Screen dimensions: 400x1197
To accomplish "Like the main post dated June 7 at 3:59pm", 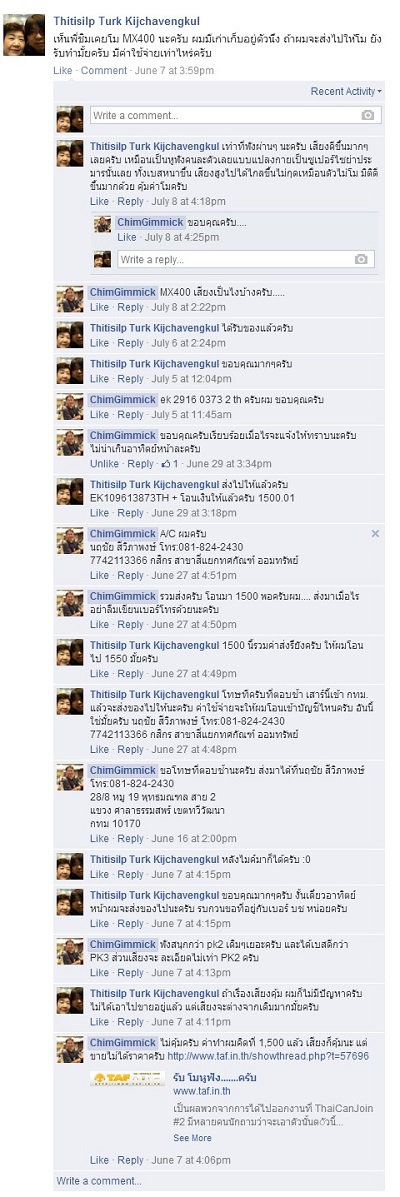I will pos(63,70).
